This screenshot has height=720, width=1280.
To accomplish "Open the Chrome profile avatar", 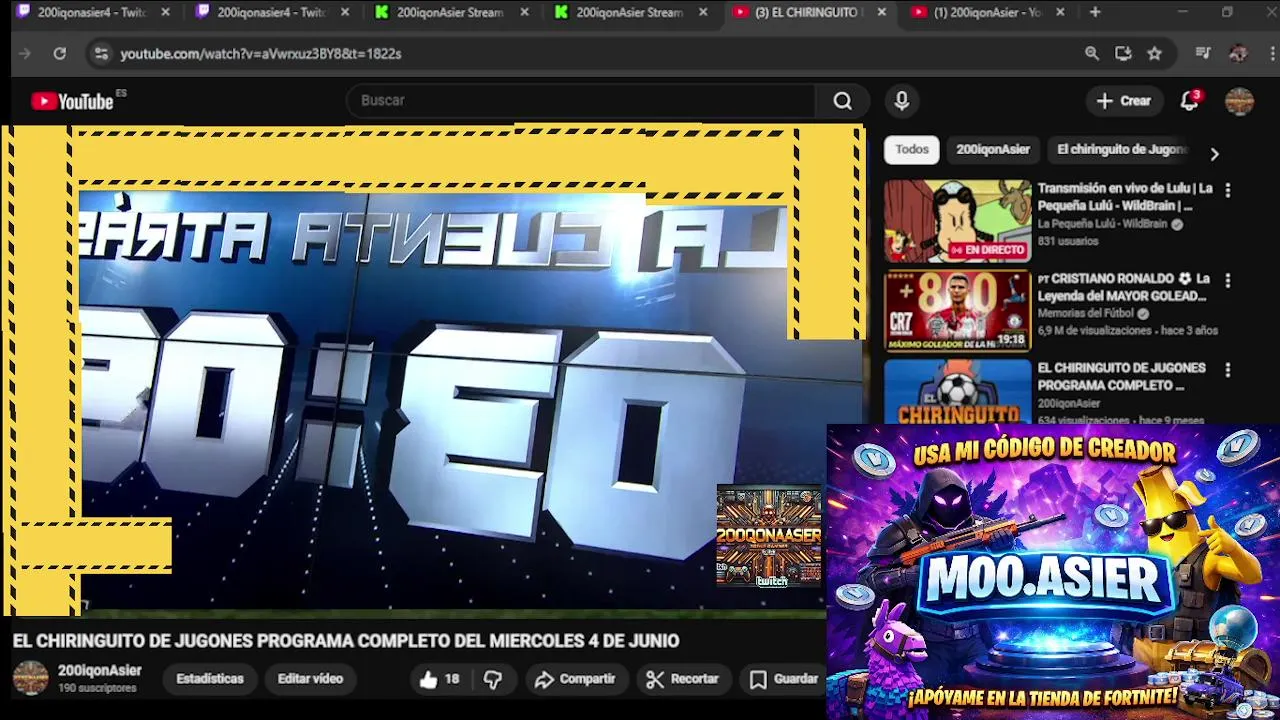I will pos(1238,54).
